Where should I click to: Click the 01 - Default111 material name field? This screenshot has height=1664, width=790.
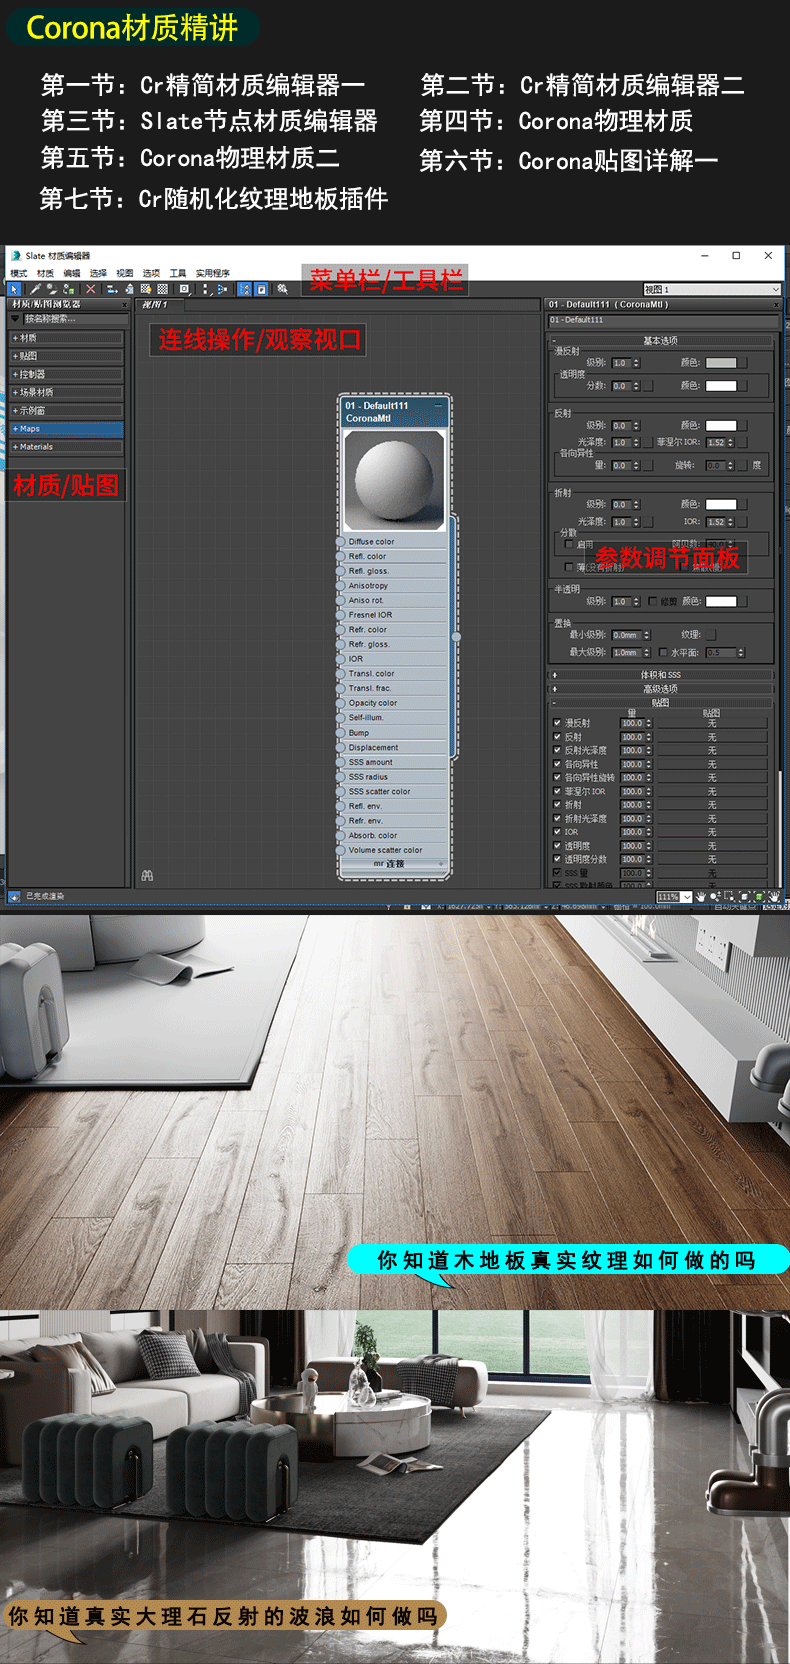(662, 320)
